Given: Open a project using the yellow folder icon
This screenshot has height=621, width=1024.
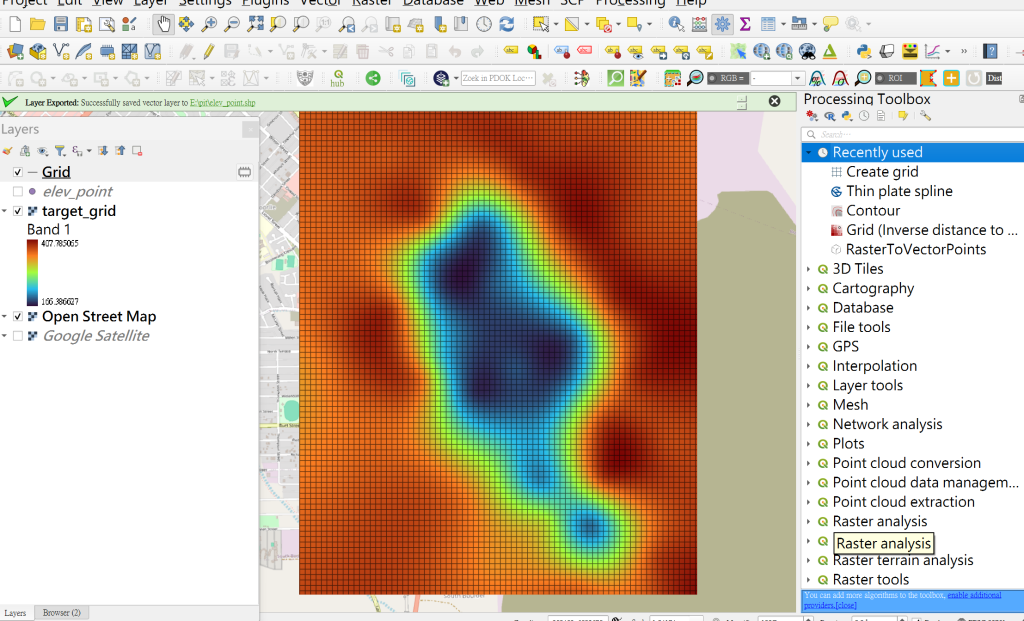Looking at the screenshot, I should (x=37, y=25).
